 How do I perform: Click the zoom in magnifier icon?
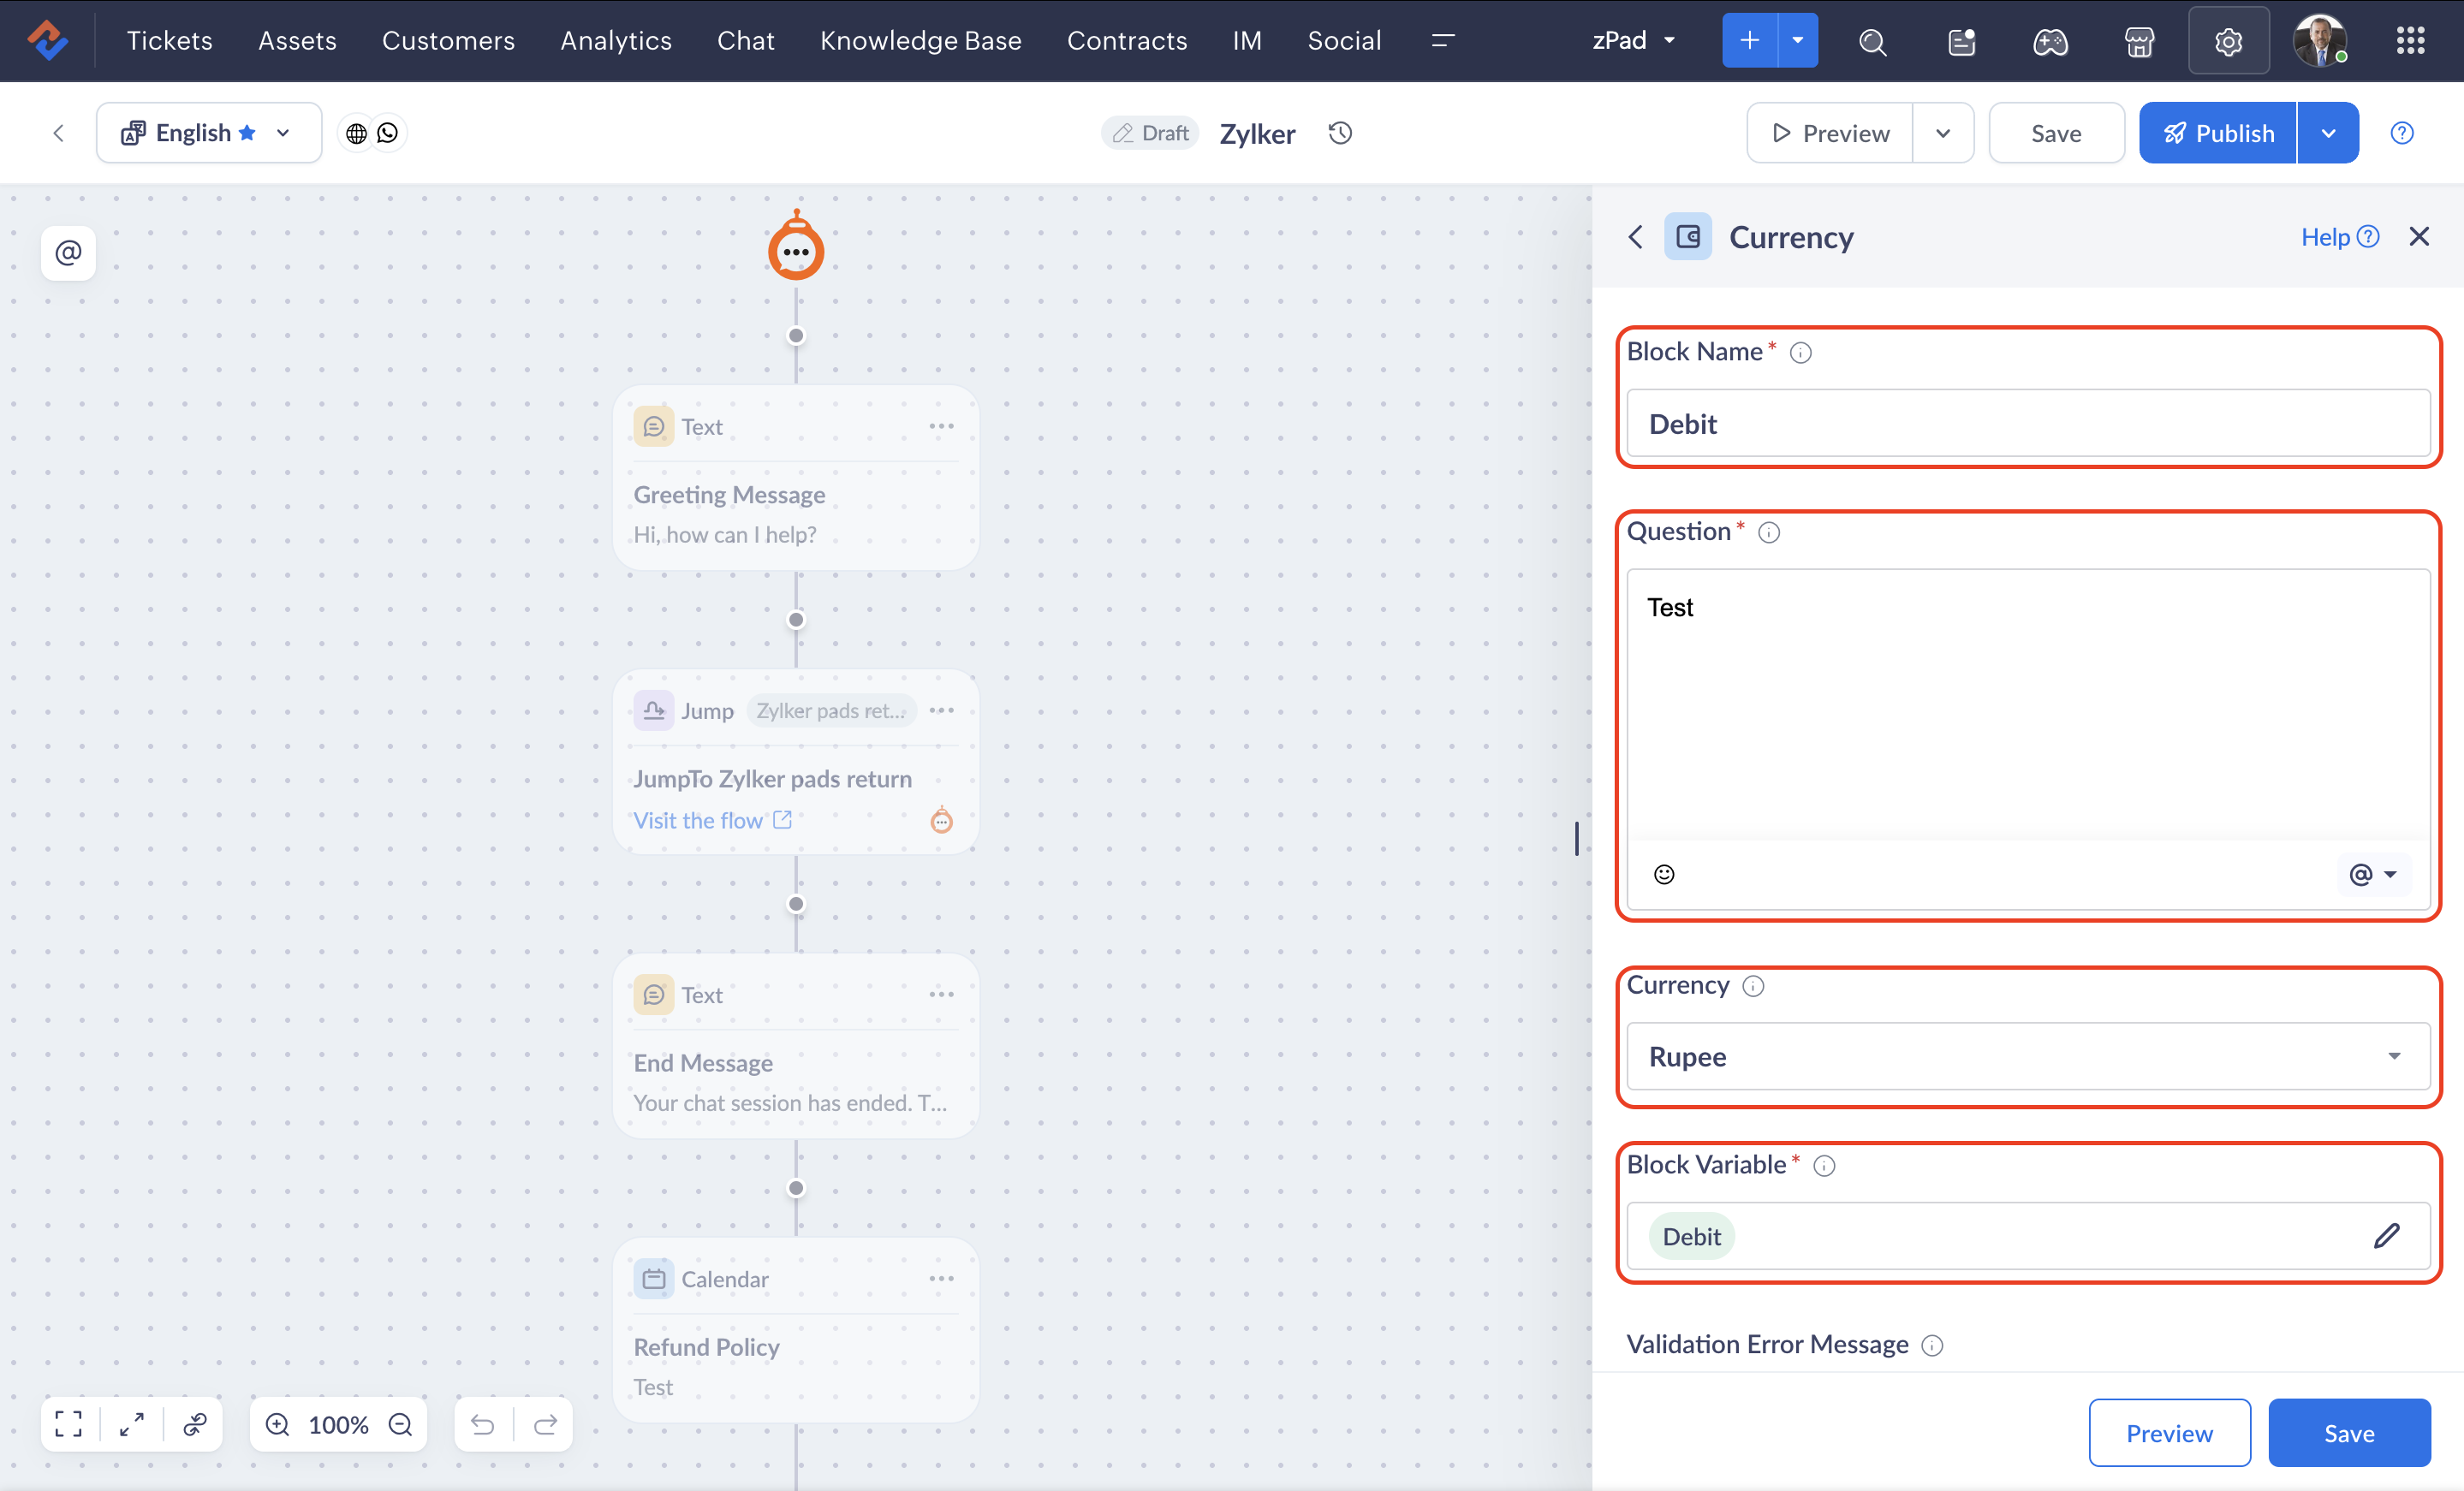coord(278,1424)
